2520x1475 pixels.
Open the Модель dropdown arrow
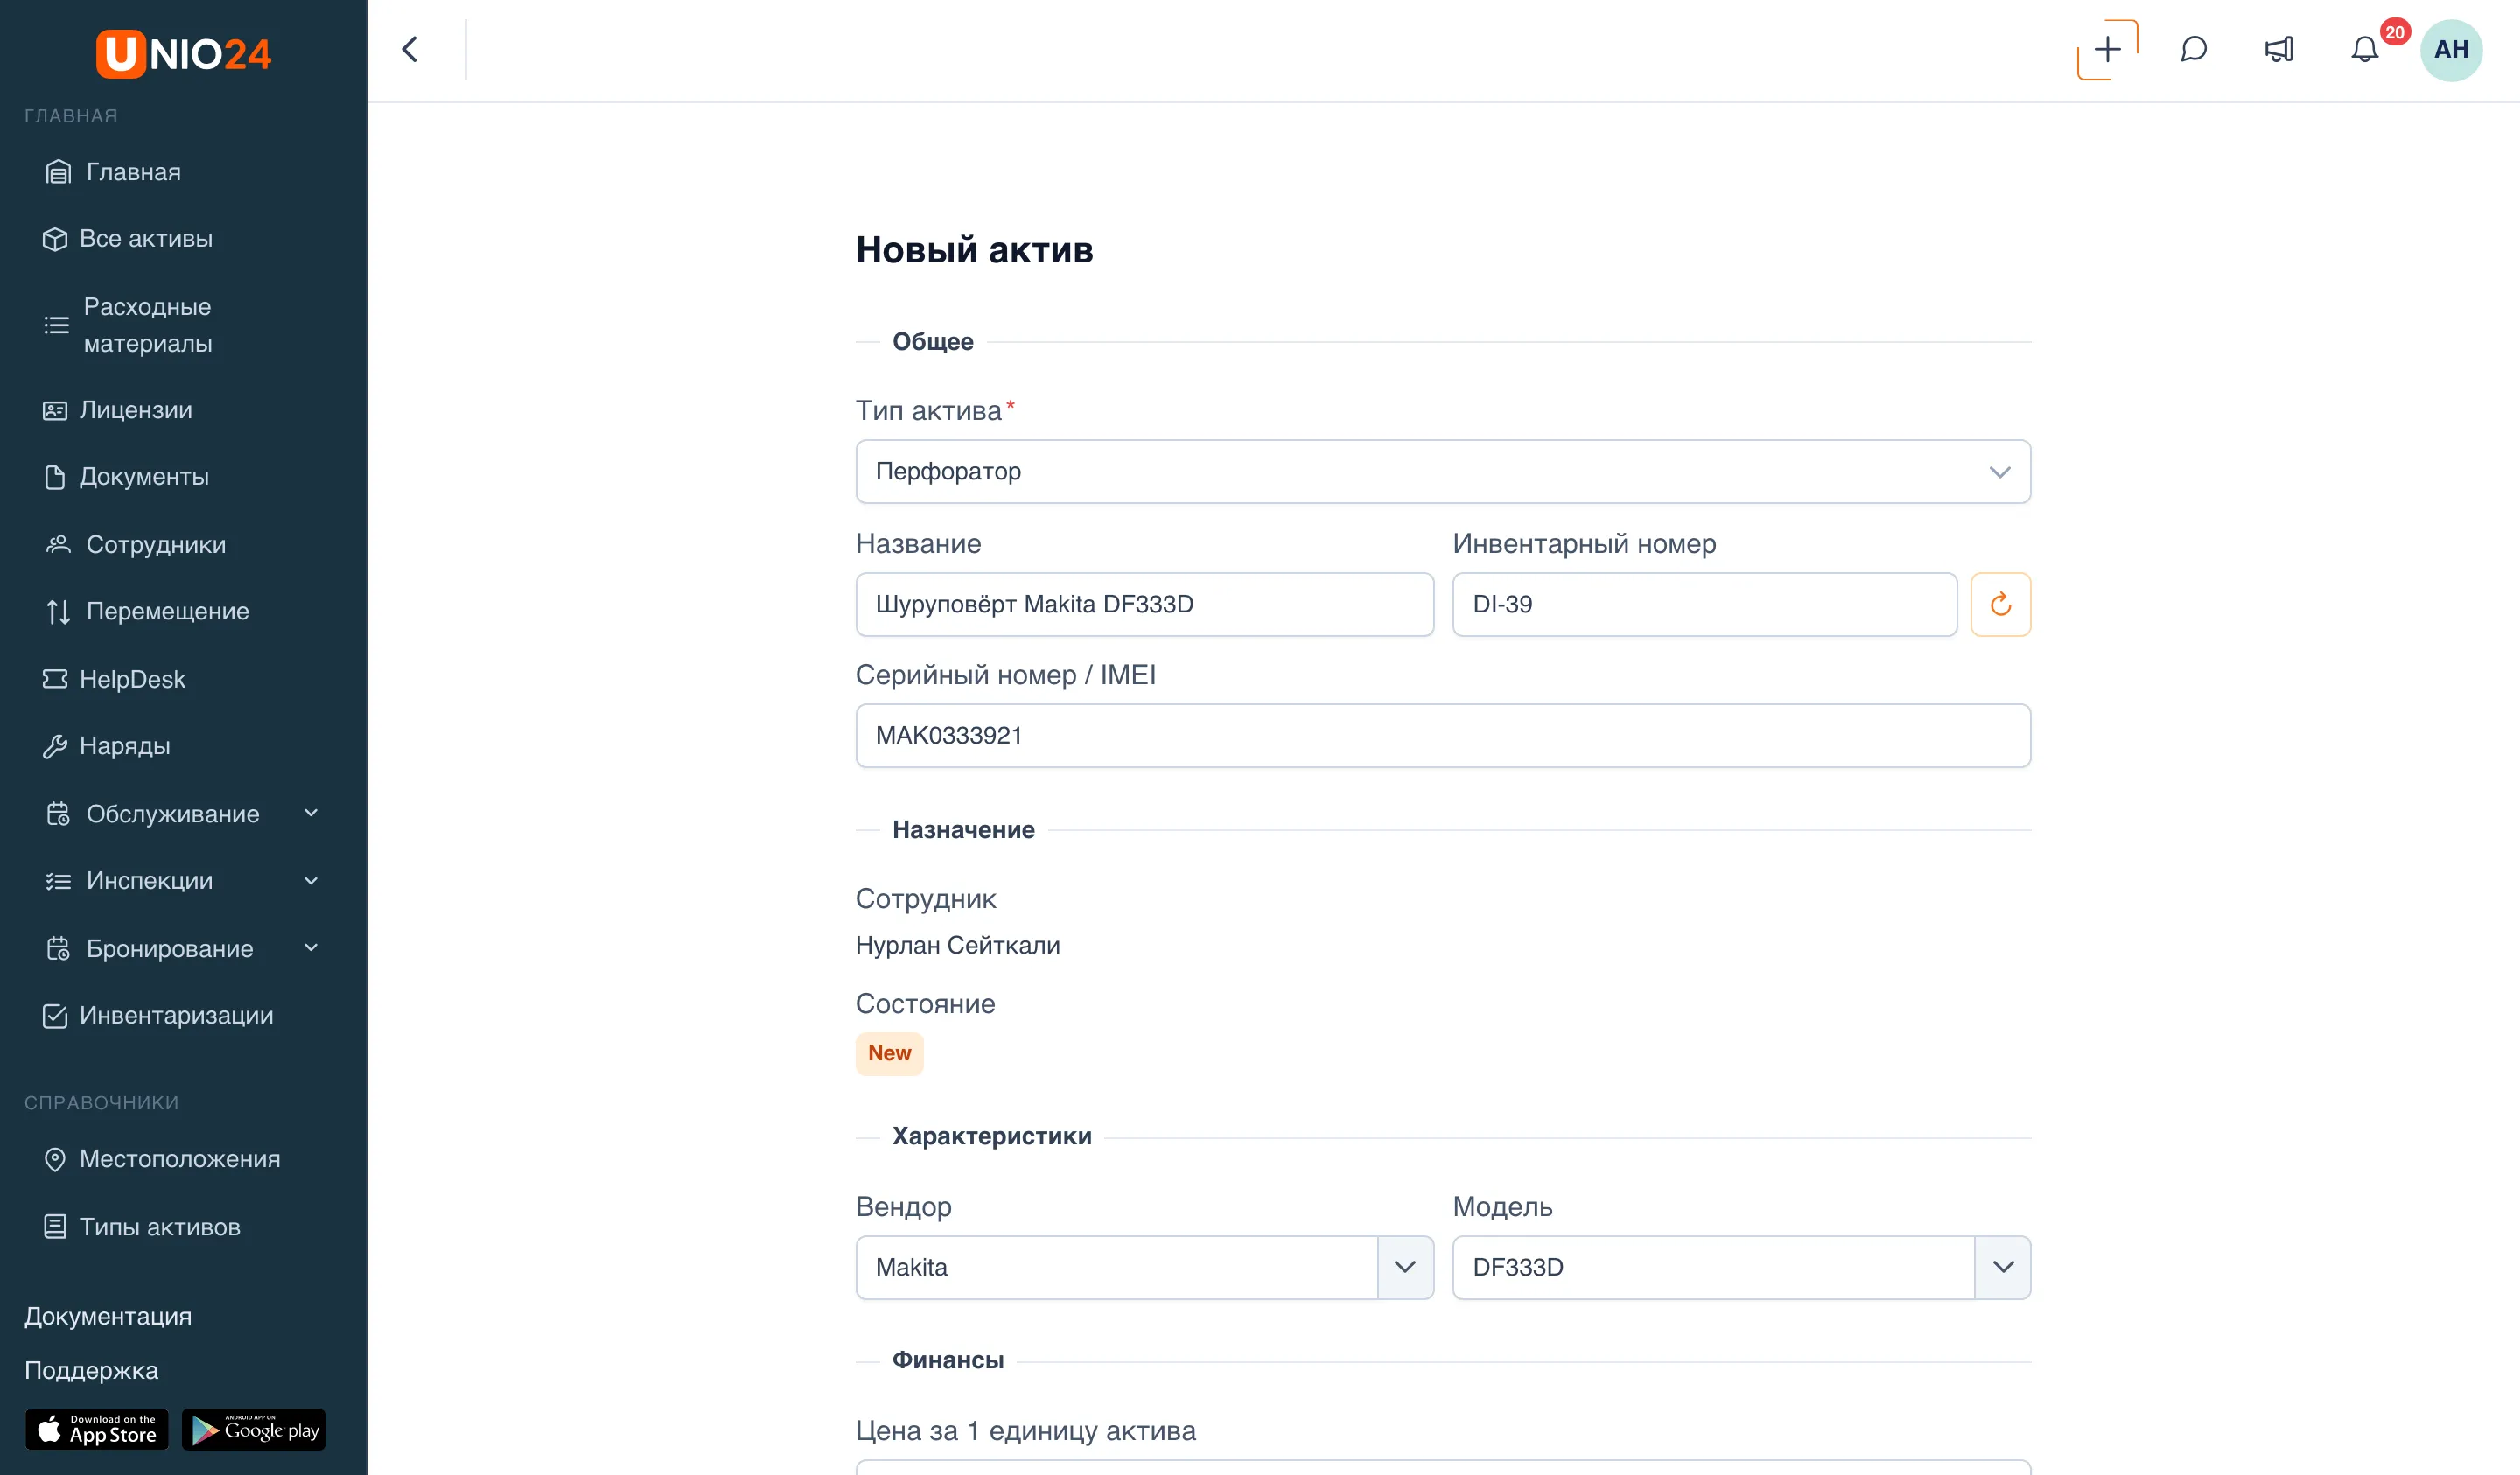pos(2003,1267)
